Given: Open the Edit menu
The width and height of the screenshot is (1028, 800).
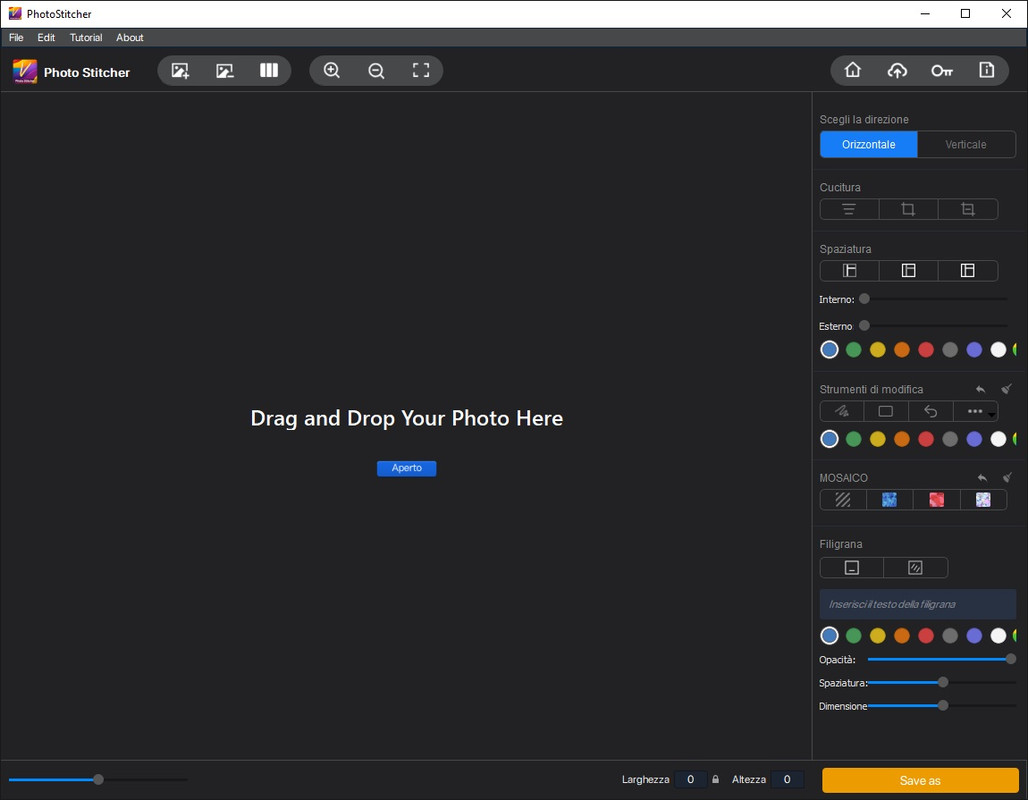Looking at the screenshot, I should click(x=46, y=37).
